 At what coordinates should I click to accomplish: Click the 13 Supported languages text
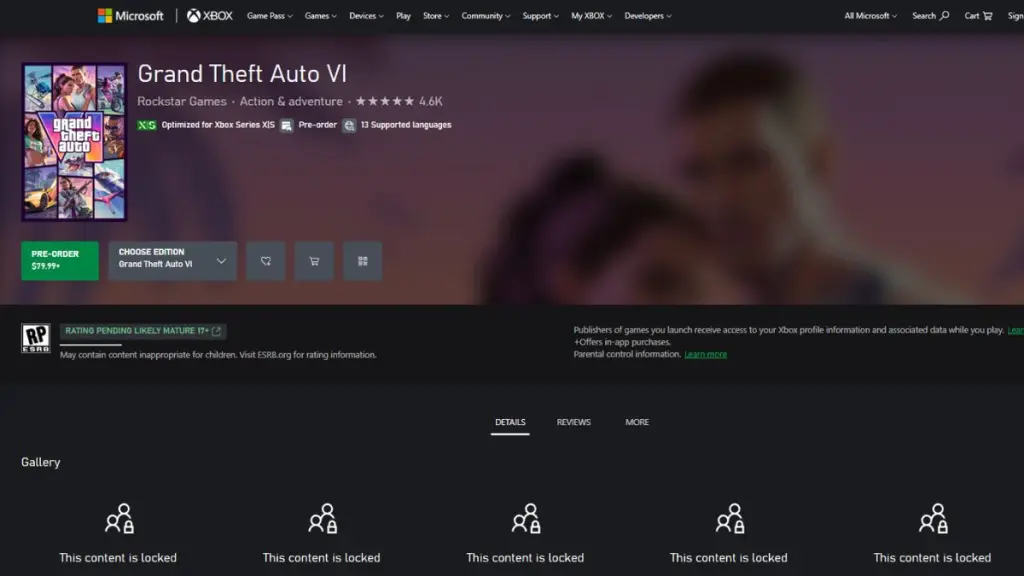pyautogui.click(x=406, y=125)
